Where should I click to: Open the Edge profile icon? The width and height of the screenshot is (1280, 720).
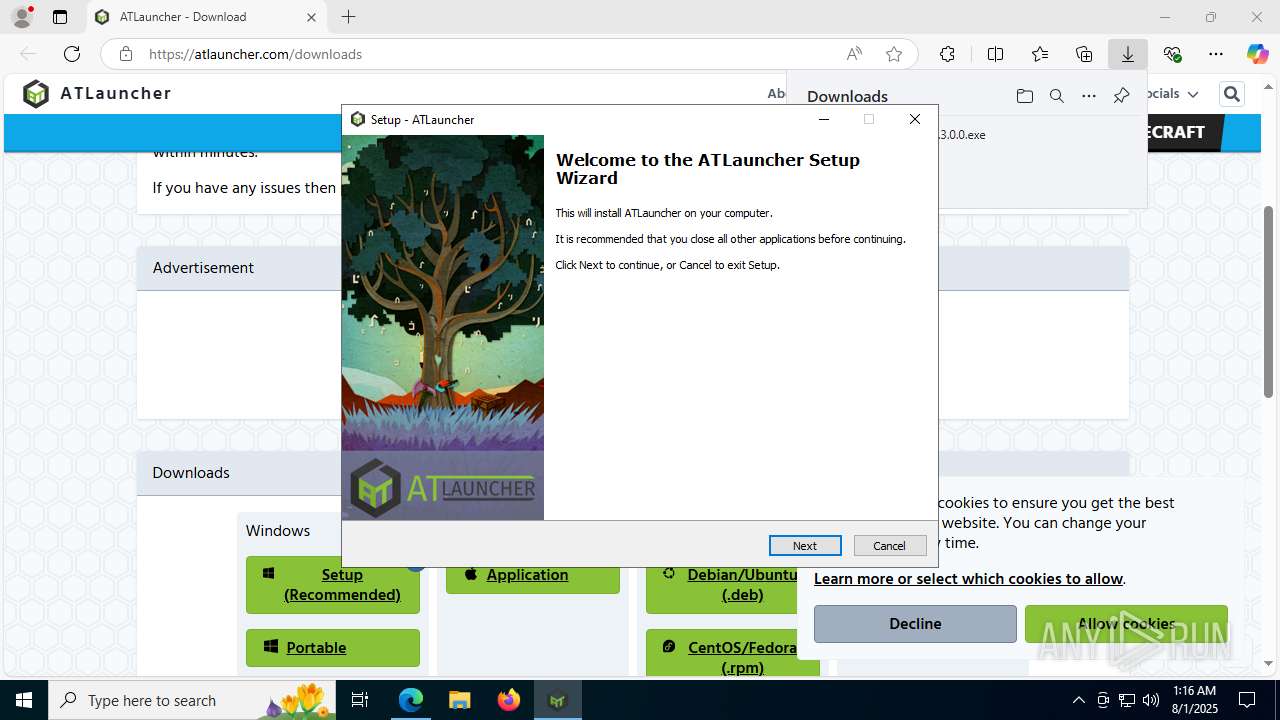click(21, 17)
